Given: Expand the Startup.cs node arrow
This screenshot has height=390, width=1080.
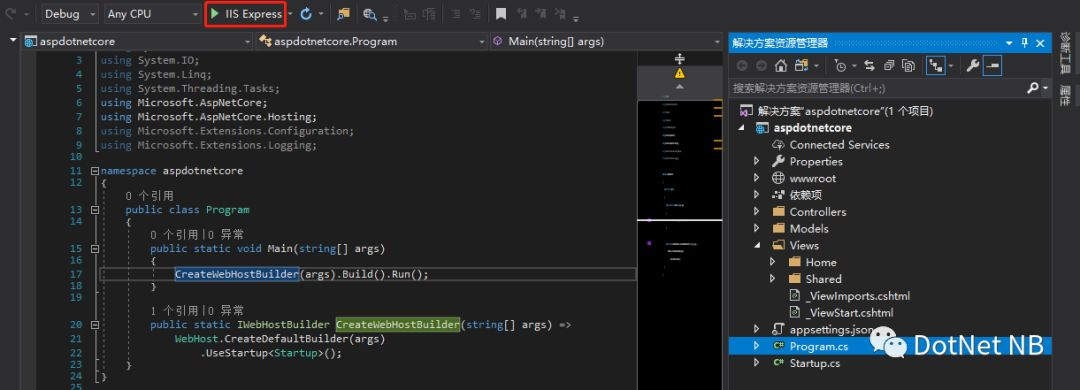Looking at the screenshot, I should click(x=757, y=362).
